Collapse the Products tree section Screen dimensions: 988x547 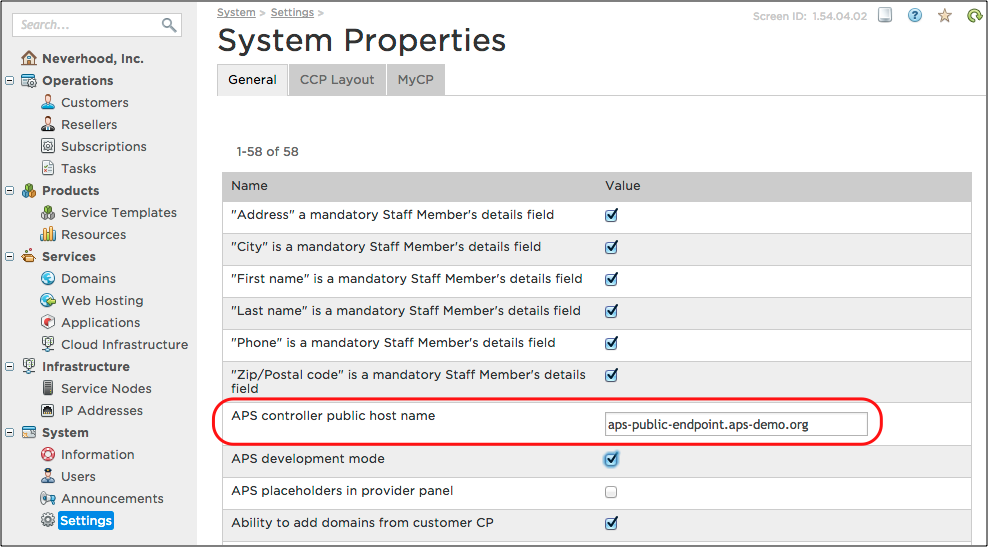[x=10, y=191]
